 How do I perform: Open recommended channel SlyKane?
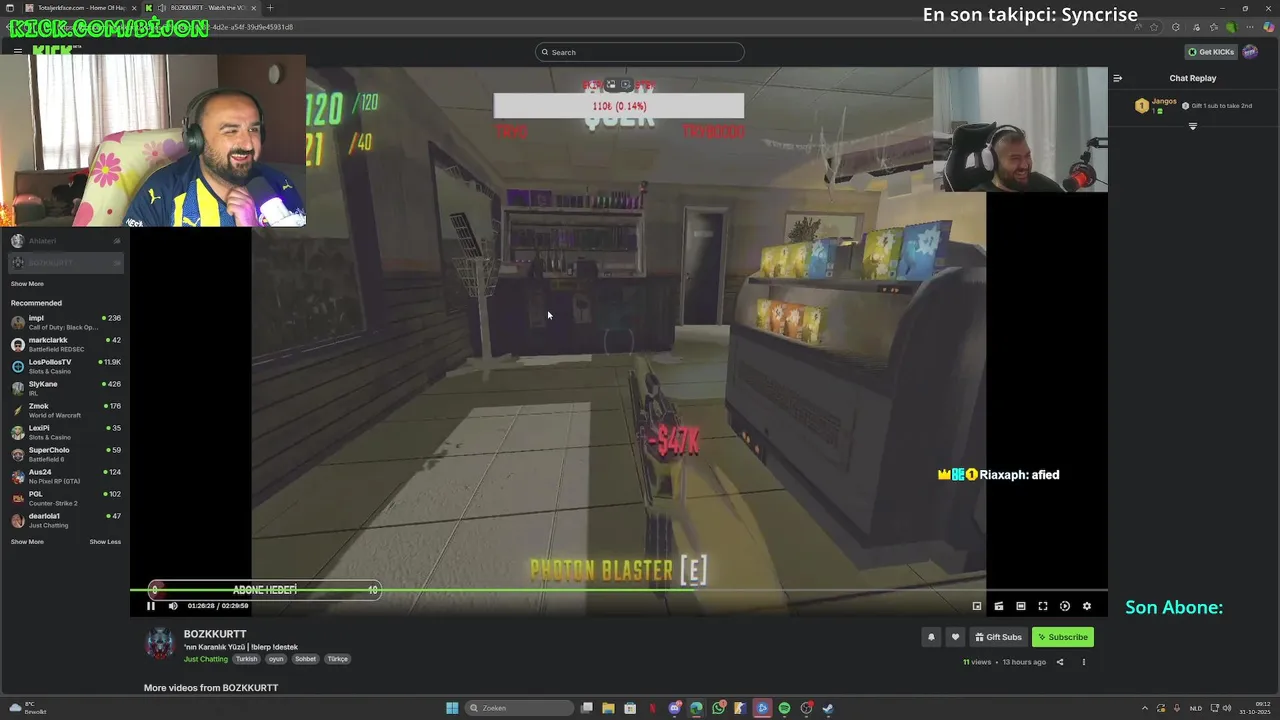pyautogui.click(x=65, y=388)
